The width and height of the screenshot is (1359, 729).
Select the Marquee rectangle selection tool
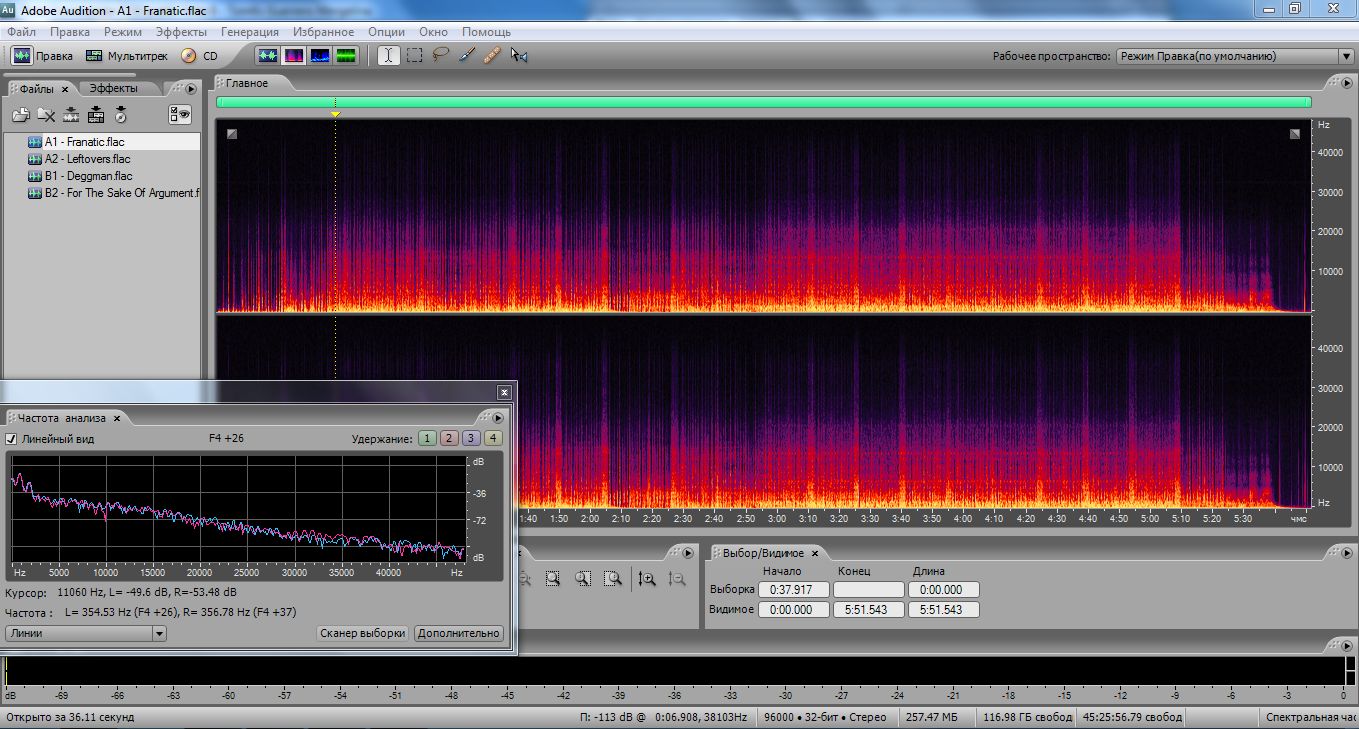[414, 56]
